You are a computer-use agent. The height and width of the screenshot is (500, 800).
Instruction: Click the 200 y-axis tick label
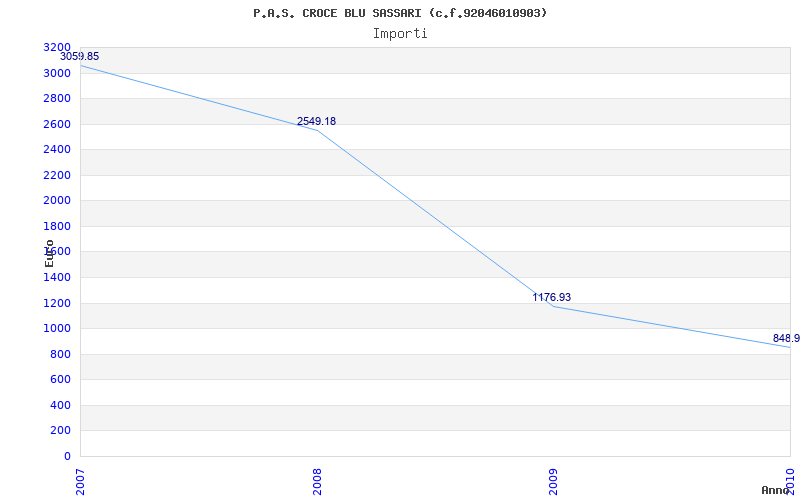(60, 431)
